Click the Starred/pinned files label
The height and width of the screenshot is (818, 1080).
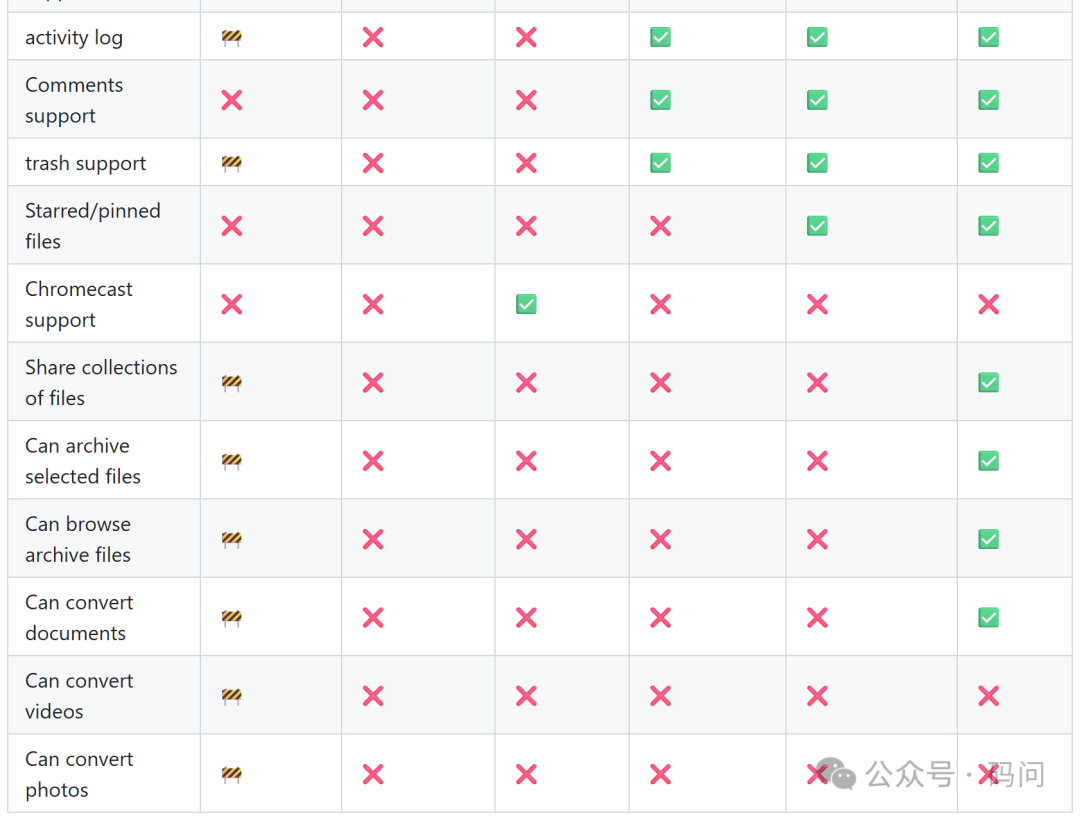pyautogui.click(x=93, y=226)
